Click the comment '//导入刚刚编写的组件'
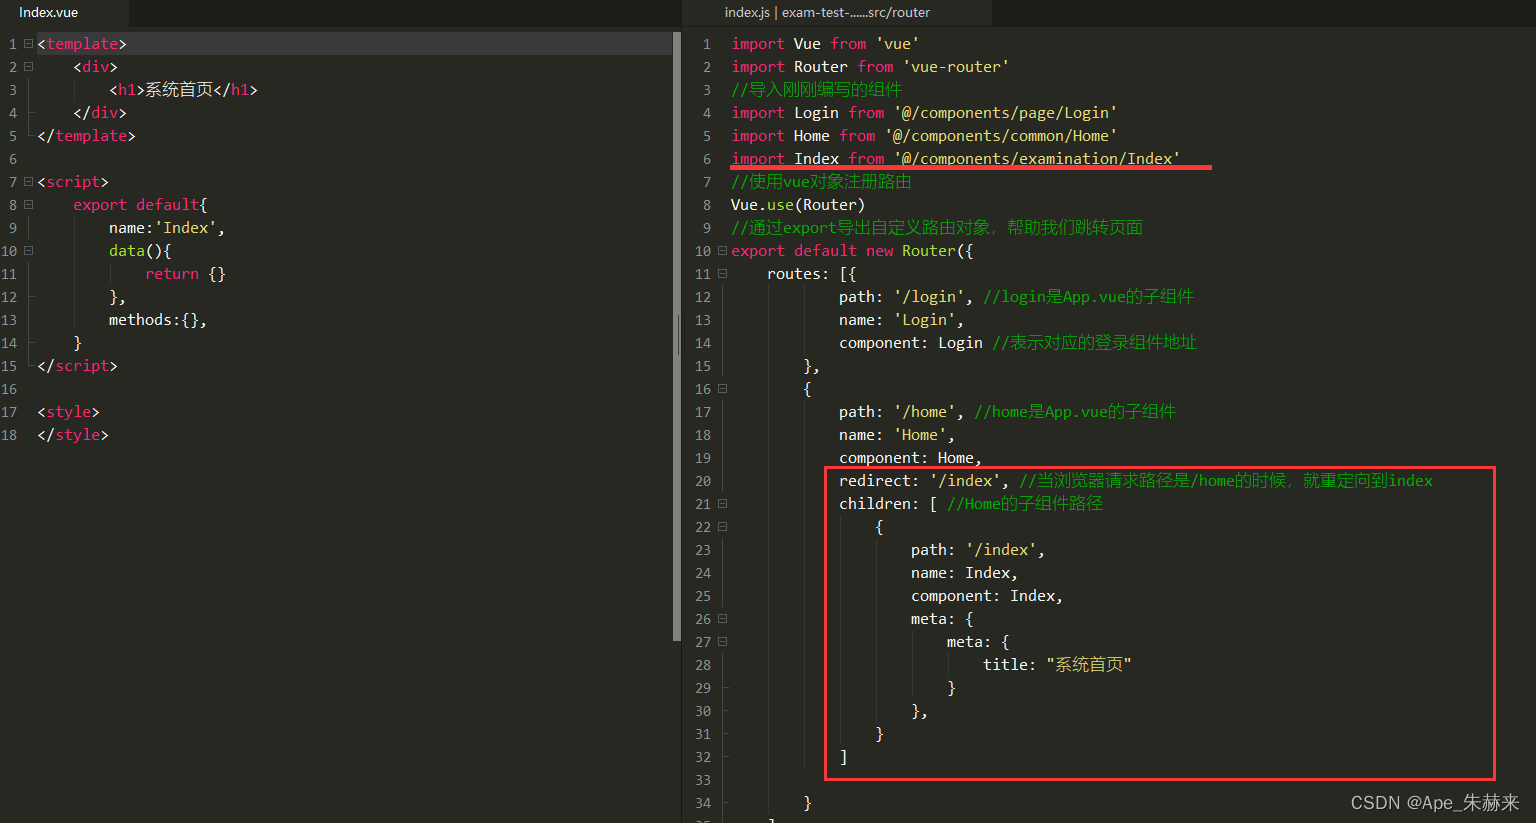Image resolution: width=1536 pixels, height=823 pixels. coord(816,90)
